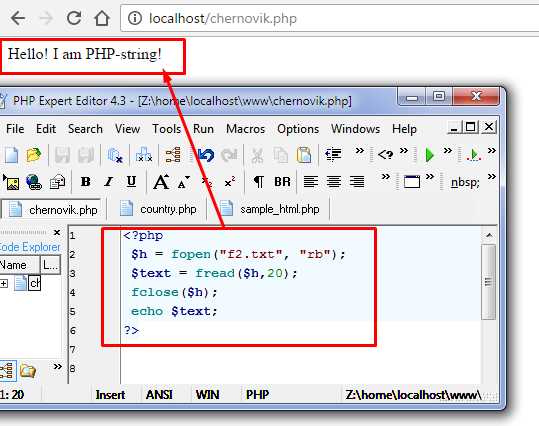Open the Search menu

(85, 129)
